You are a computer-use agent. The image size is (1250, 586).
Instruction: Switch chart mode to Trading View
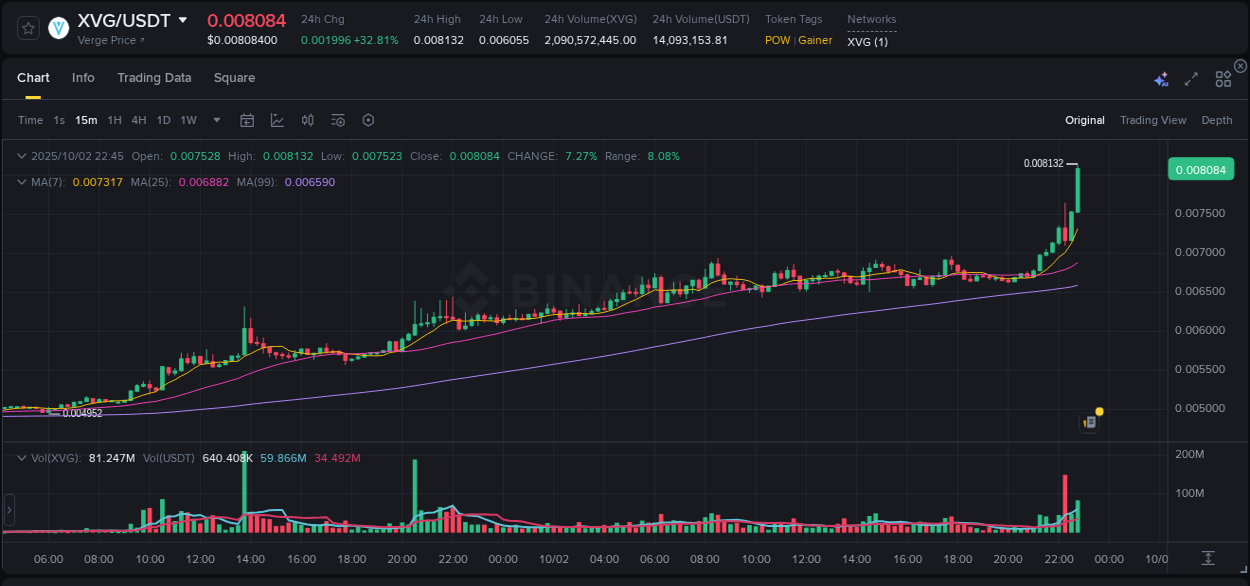point(1152,119)
